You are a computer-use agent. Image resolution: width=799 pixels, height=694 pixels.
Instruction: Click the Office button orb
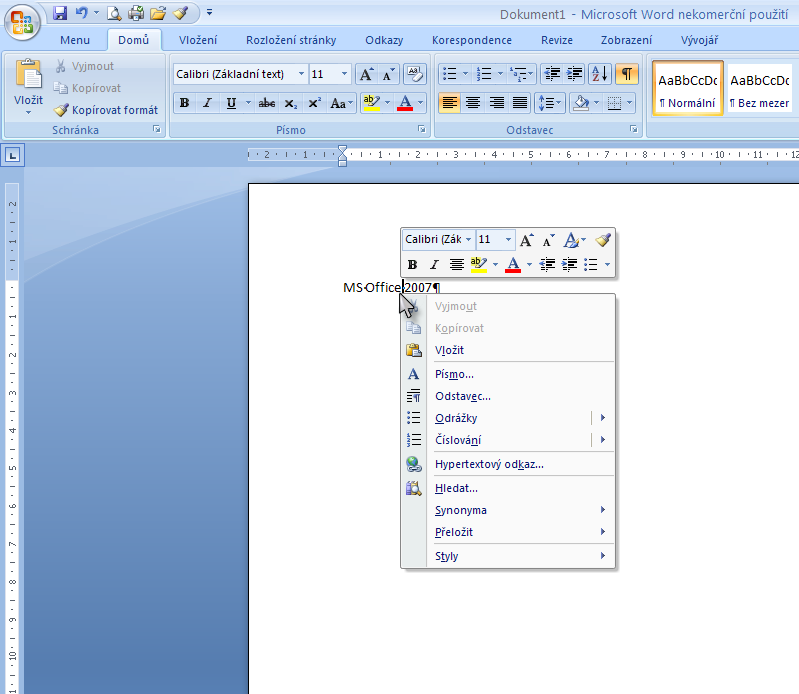22,22
